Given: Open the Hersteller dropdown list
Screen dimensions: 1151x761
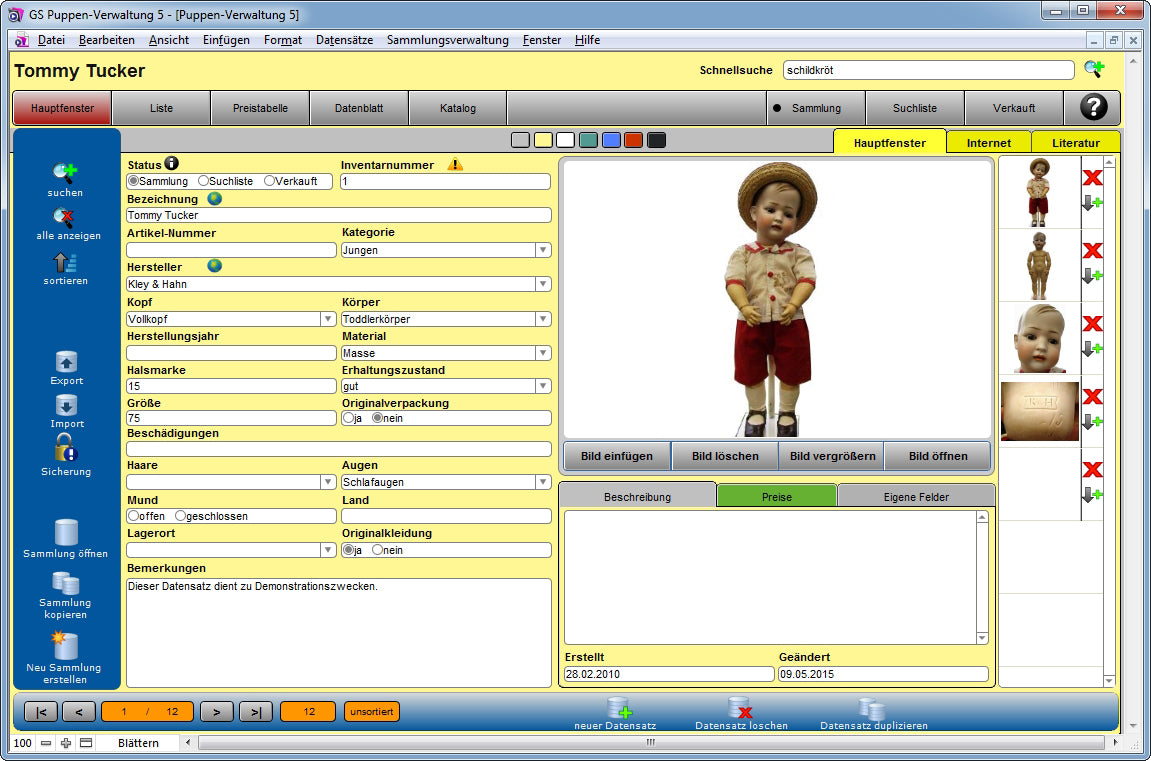Looking at the screenshot, I should [543, 284].
